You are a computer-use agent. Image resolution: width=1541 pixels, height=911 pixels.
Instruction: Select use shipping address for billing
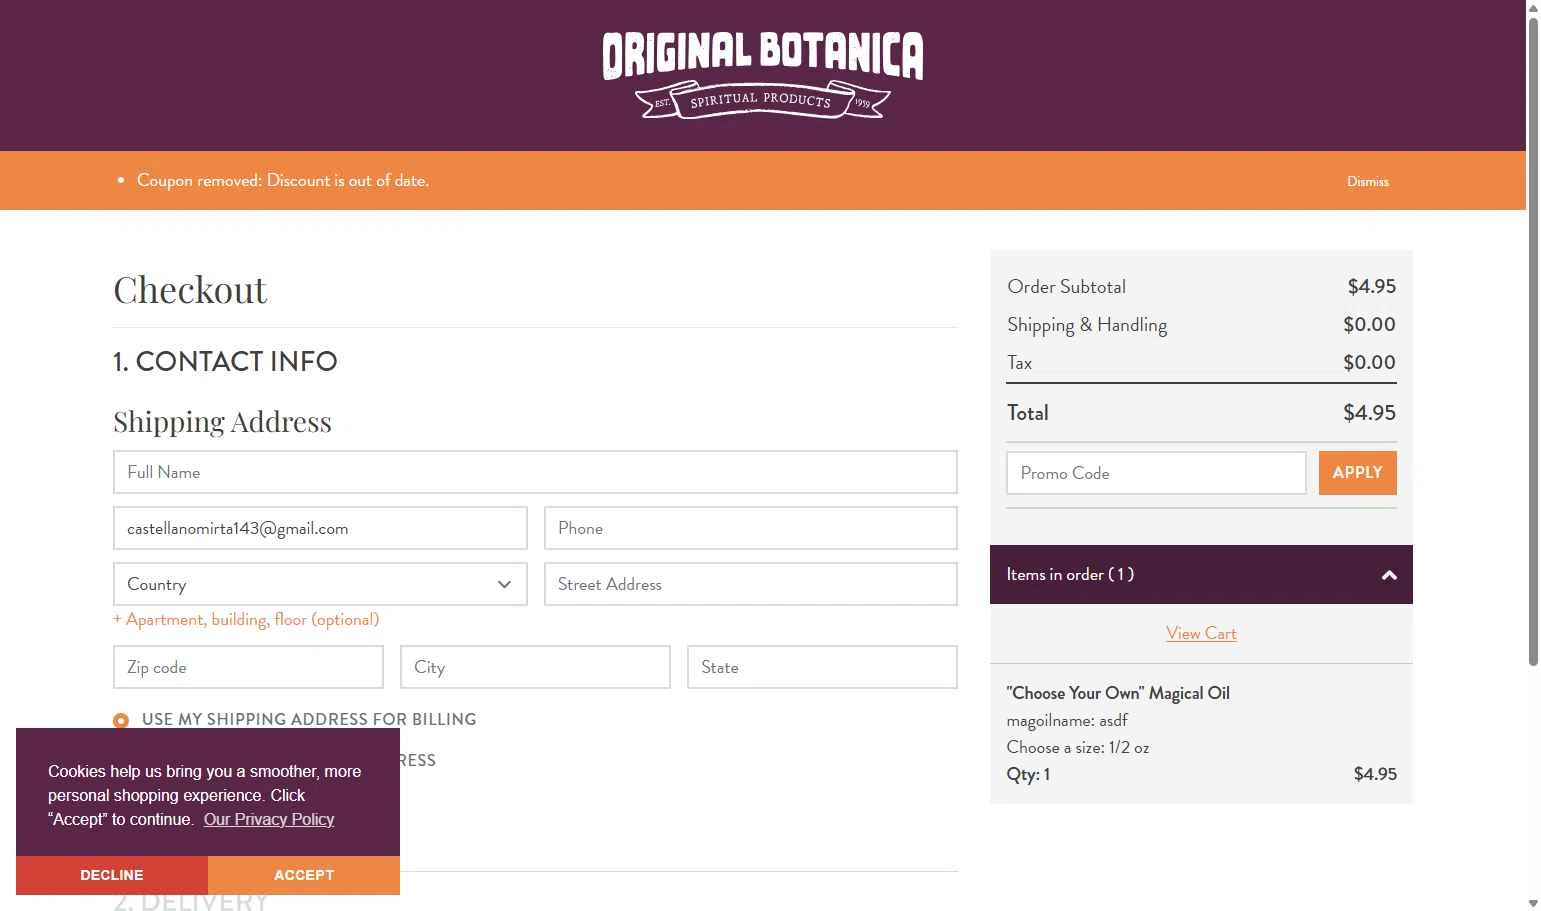[x=121, y=720]
